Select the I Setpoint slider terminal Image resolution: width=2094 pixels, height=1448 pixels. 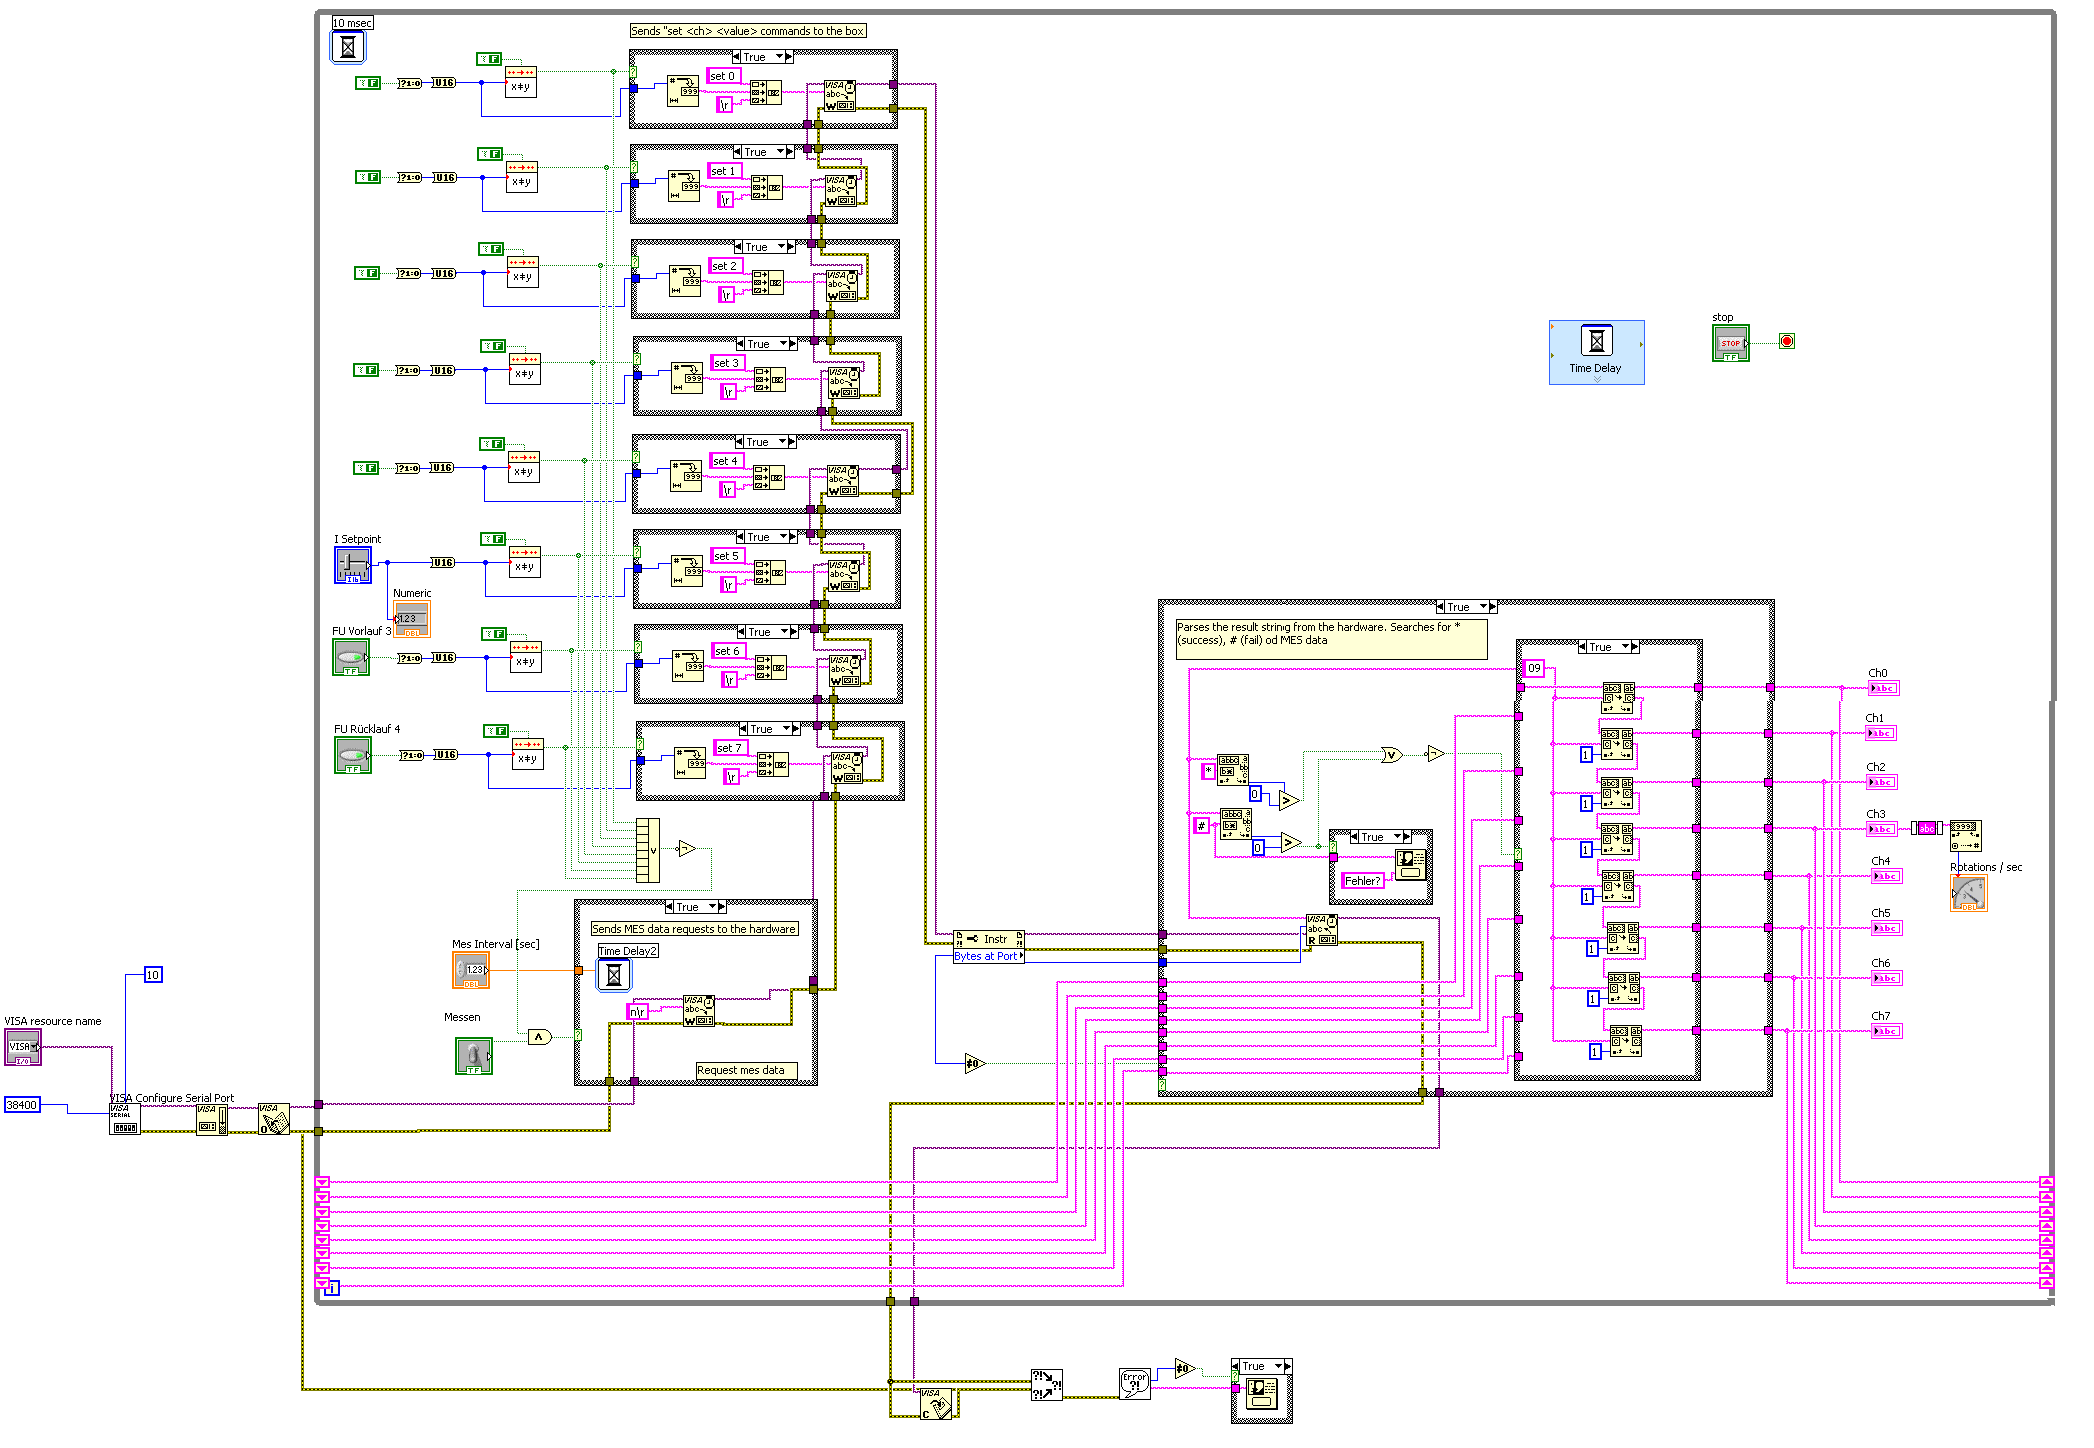(x=353, y=565)
